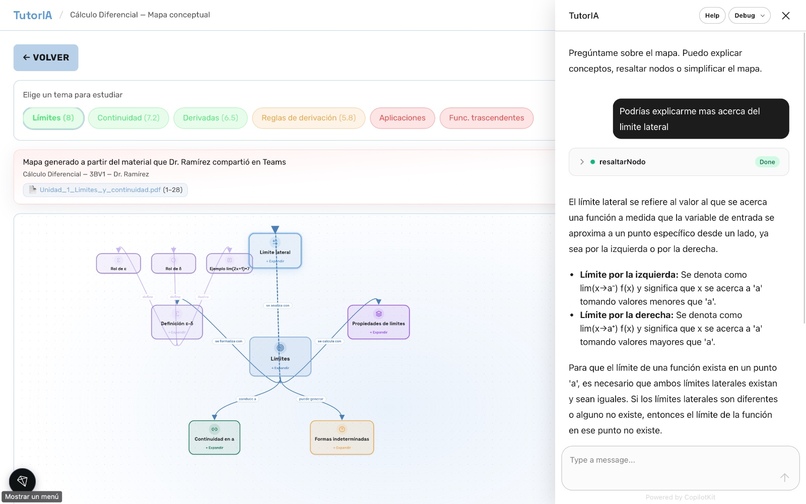This screenshot has width=806, height=504.
Task: Select the Reglas de derivación (5.8) chip
Action: (x=308, y=118)
